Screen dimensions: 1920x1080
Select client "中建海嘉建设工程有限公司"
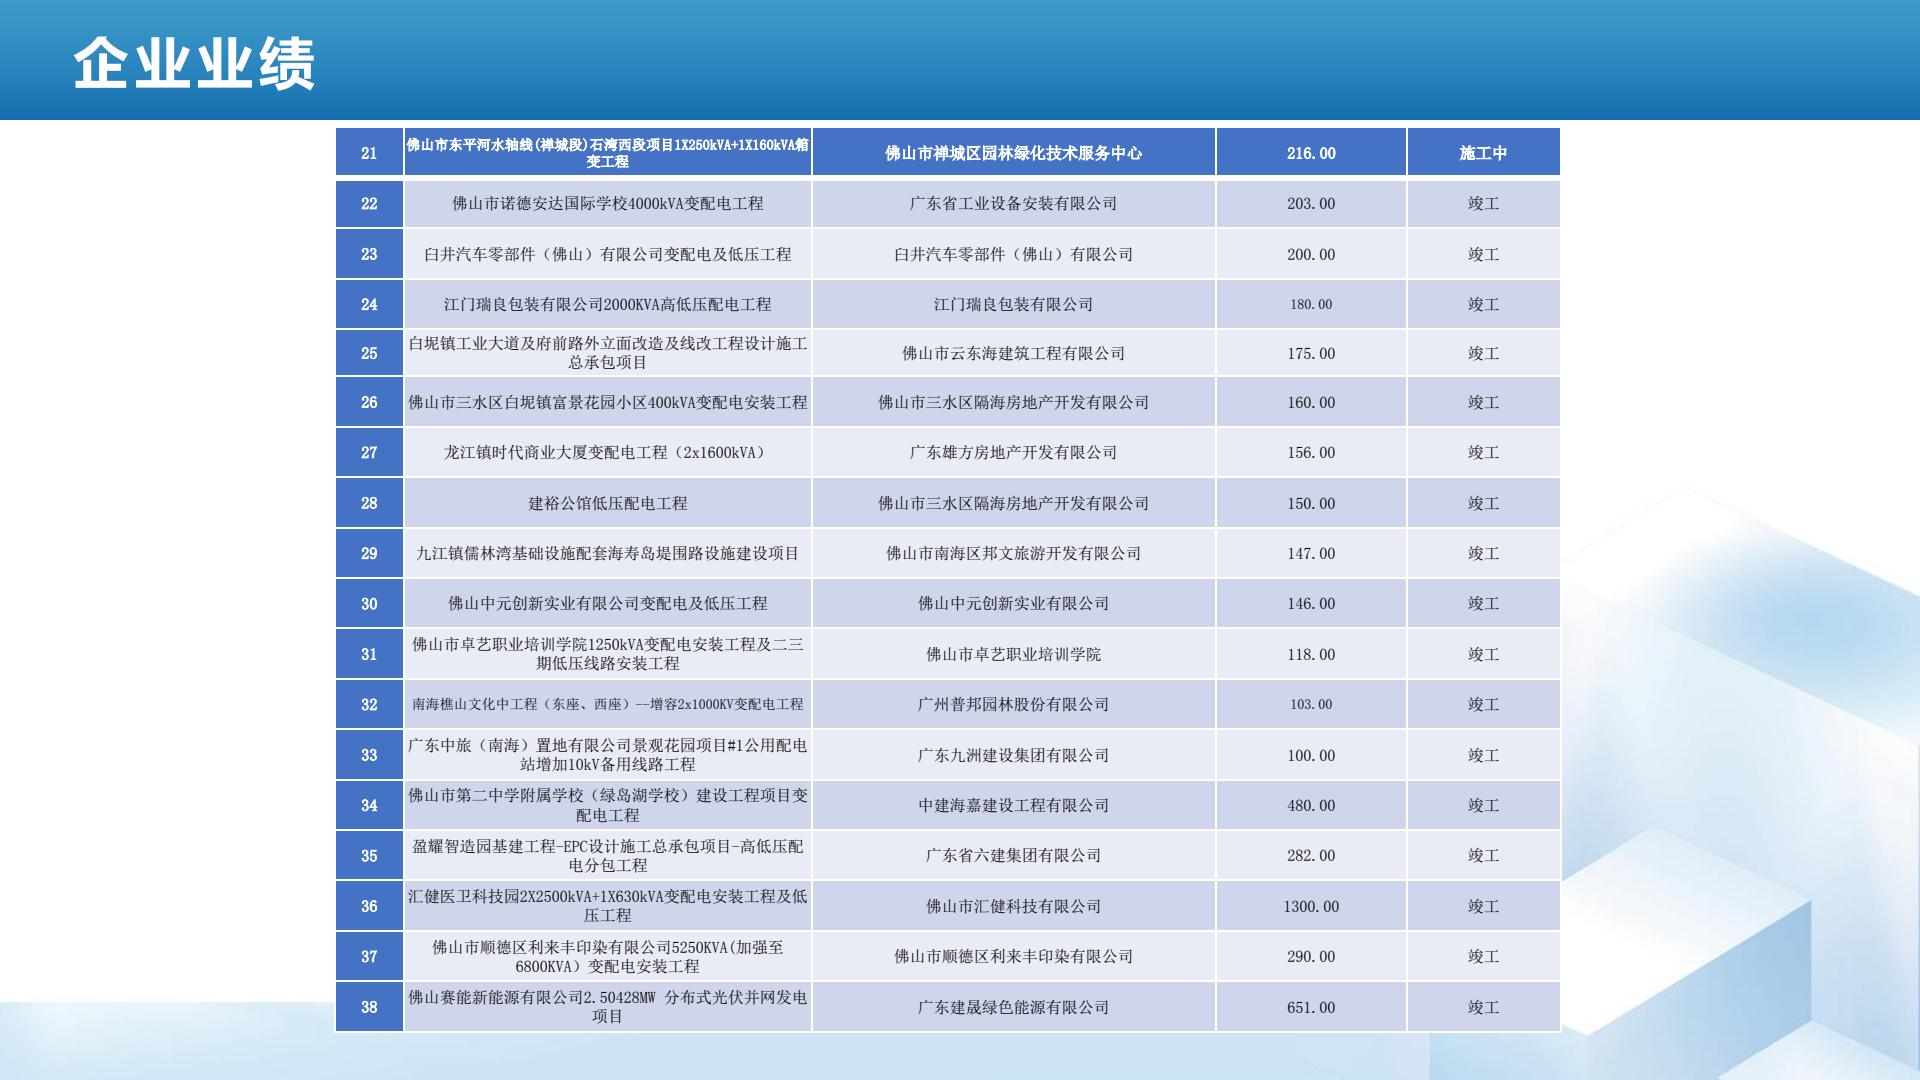(x=1013, y=806)
